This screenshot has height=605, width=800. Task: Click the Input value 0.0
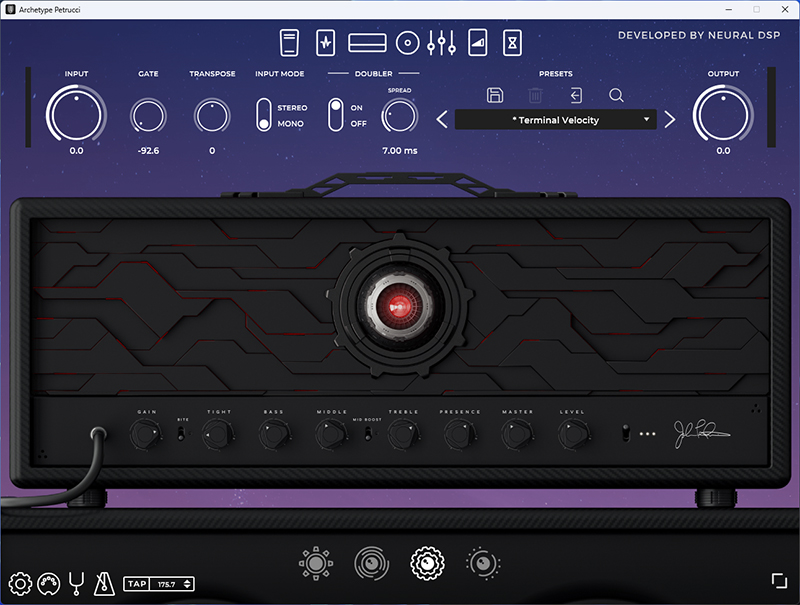[77, 150]
